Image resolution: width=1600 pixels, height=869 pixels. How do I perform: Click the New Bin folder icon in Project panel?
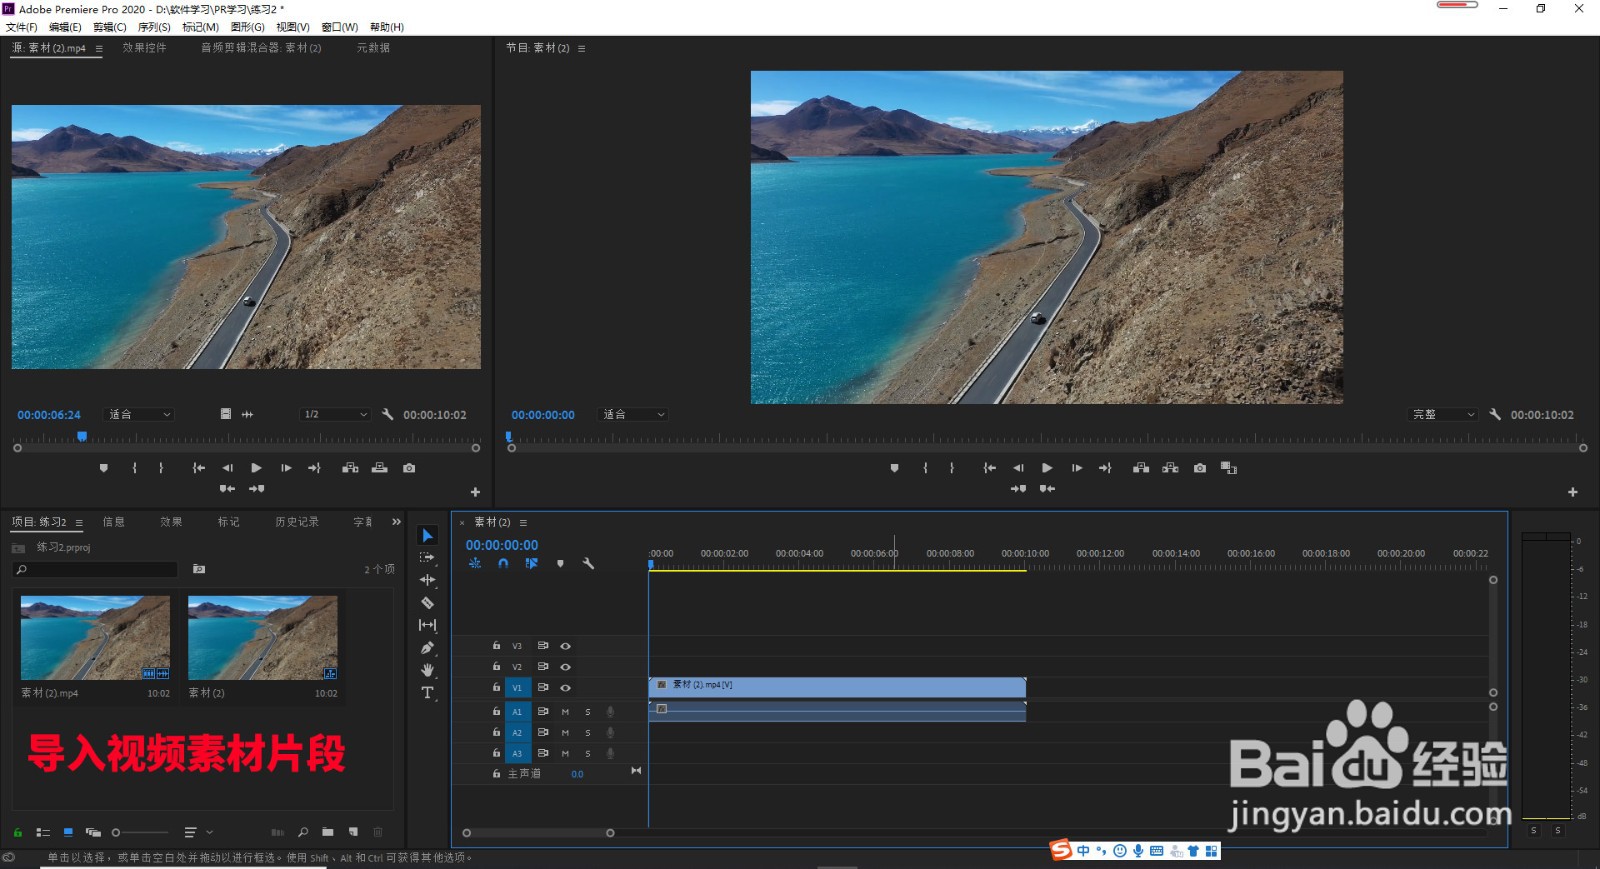(x=328, y=832)
